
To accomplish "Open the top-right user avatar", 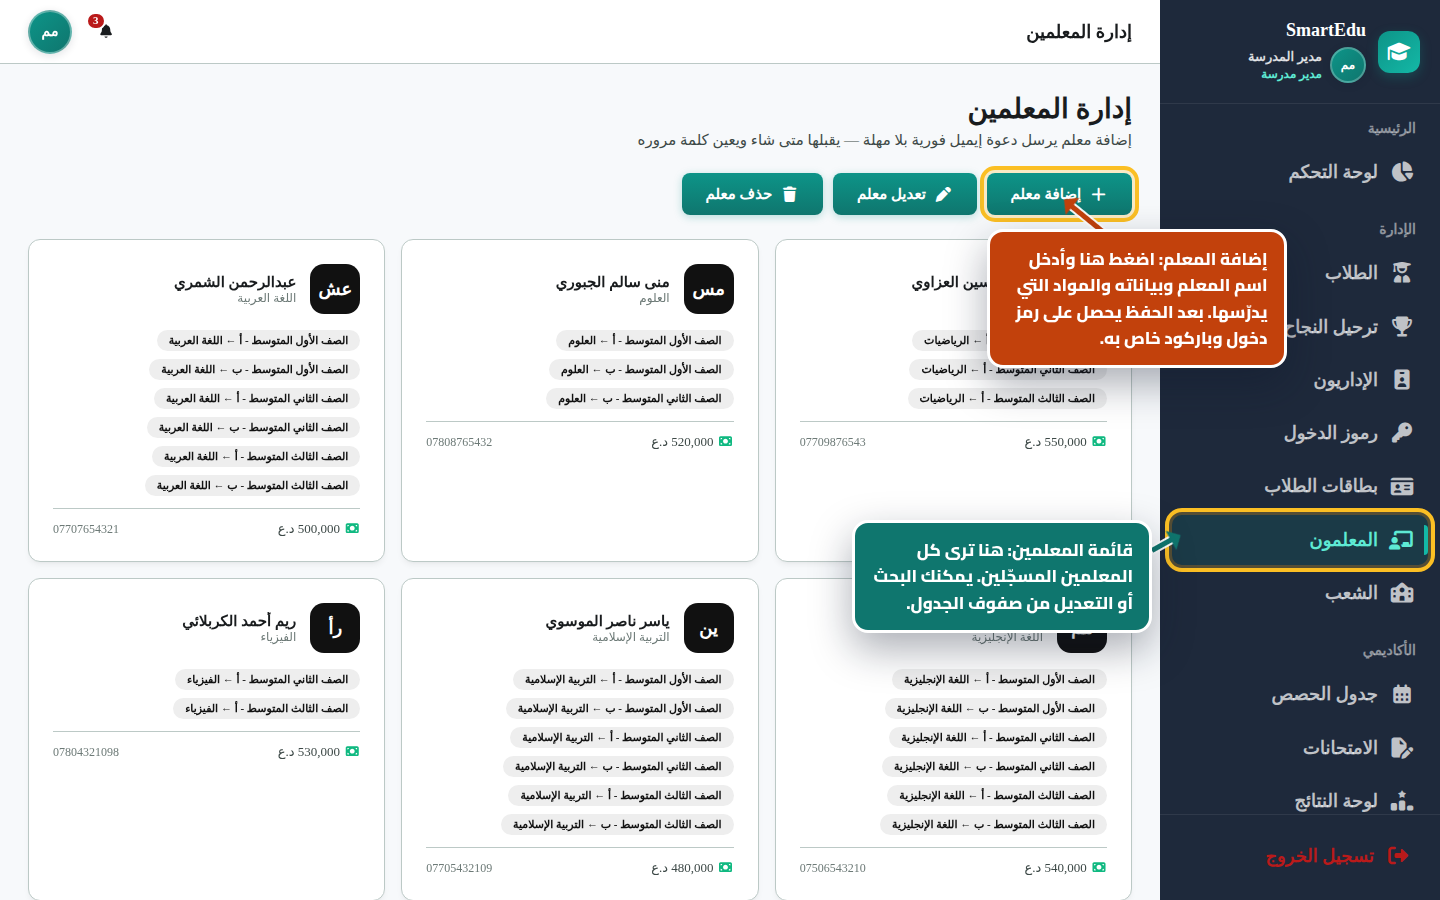I will click(50, 32).
